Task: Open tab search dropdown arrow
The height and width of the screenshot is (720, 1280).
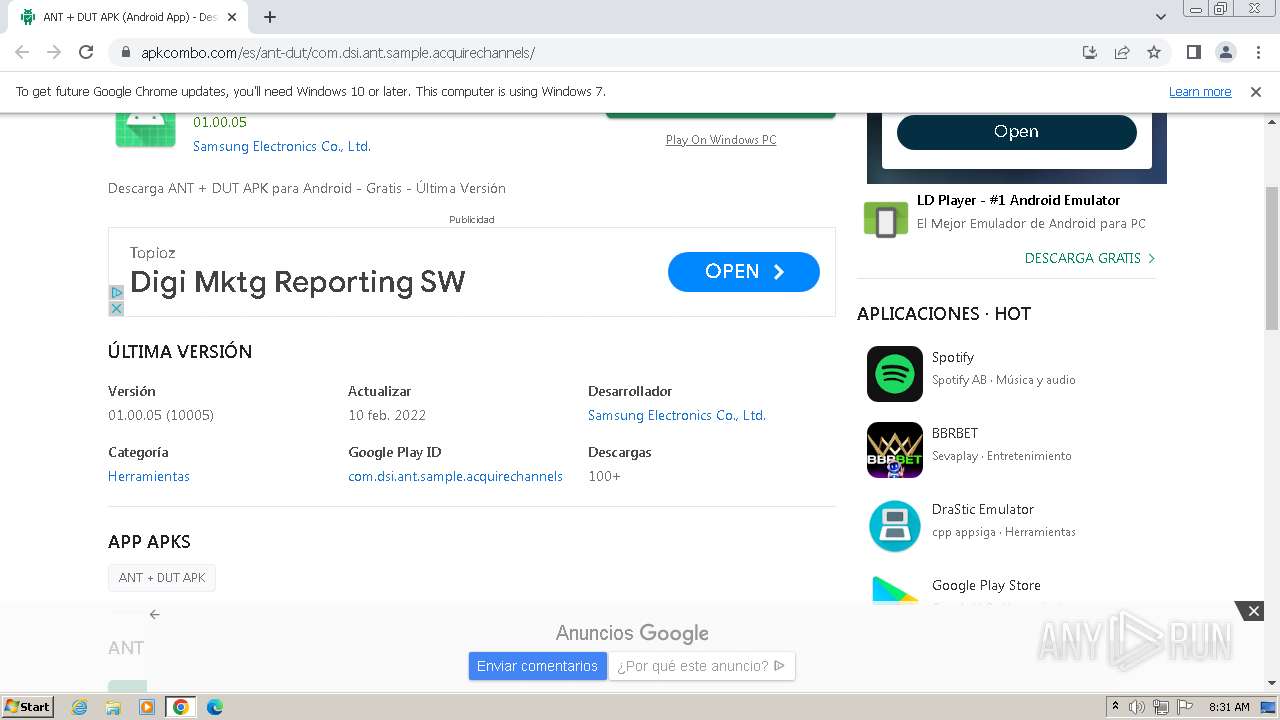Action: pyautogui.click(x=1161, y=17)
